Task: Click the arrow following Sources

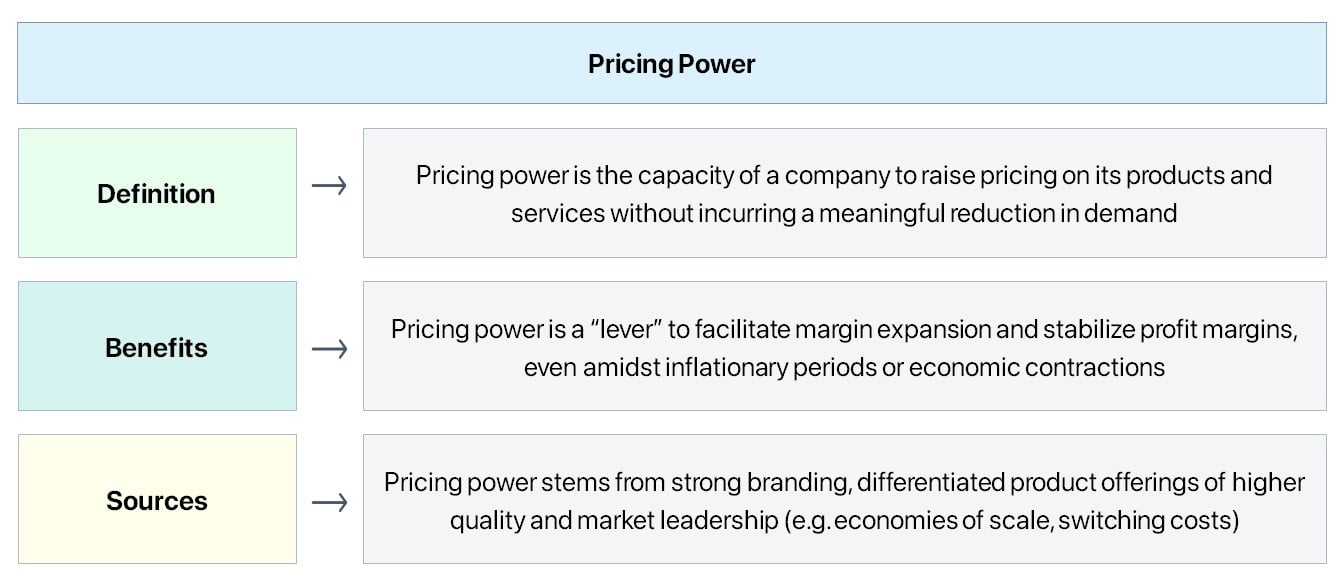Action: (x=329, y=502)
